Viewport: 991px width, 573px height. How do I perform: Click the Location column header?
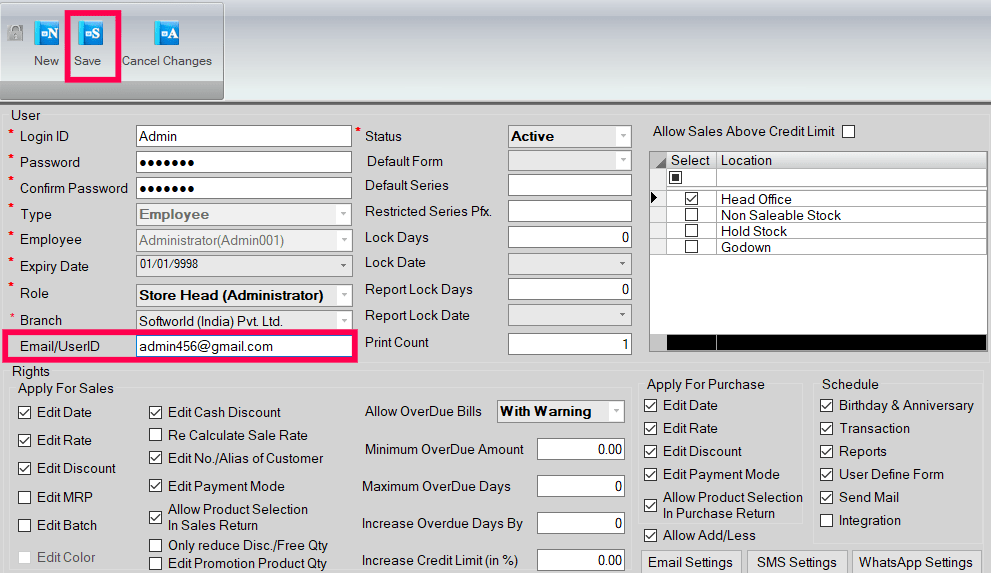(x=850, y=160)
